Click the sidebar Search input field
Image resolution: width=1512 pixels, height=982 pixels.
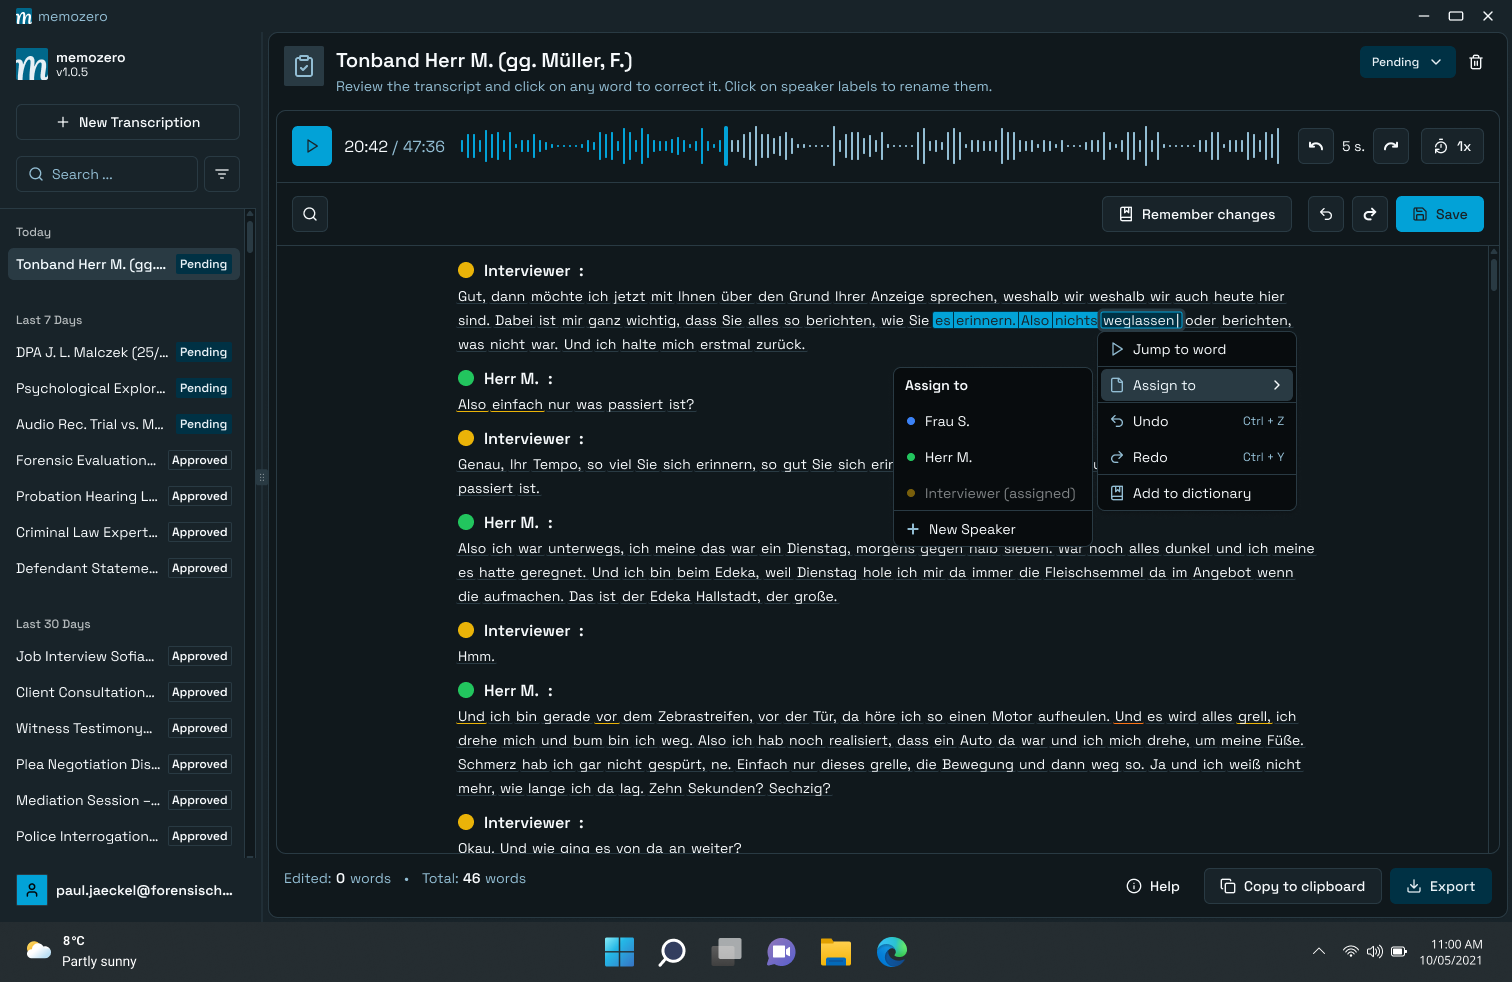coord(106,173)
